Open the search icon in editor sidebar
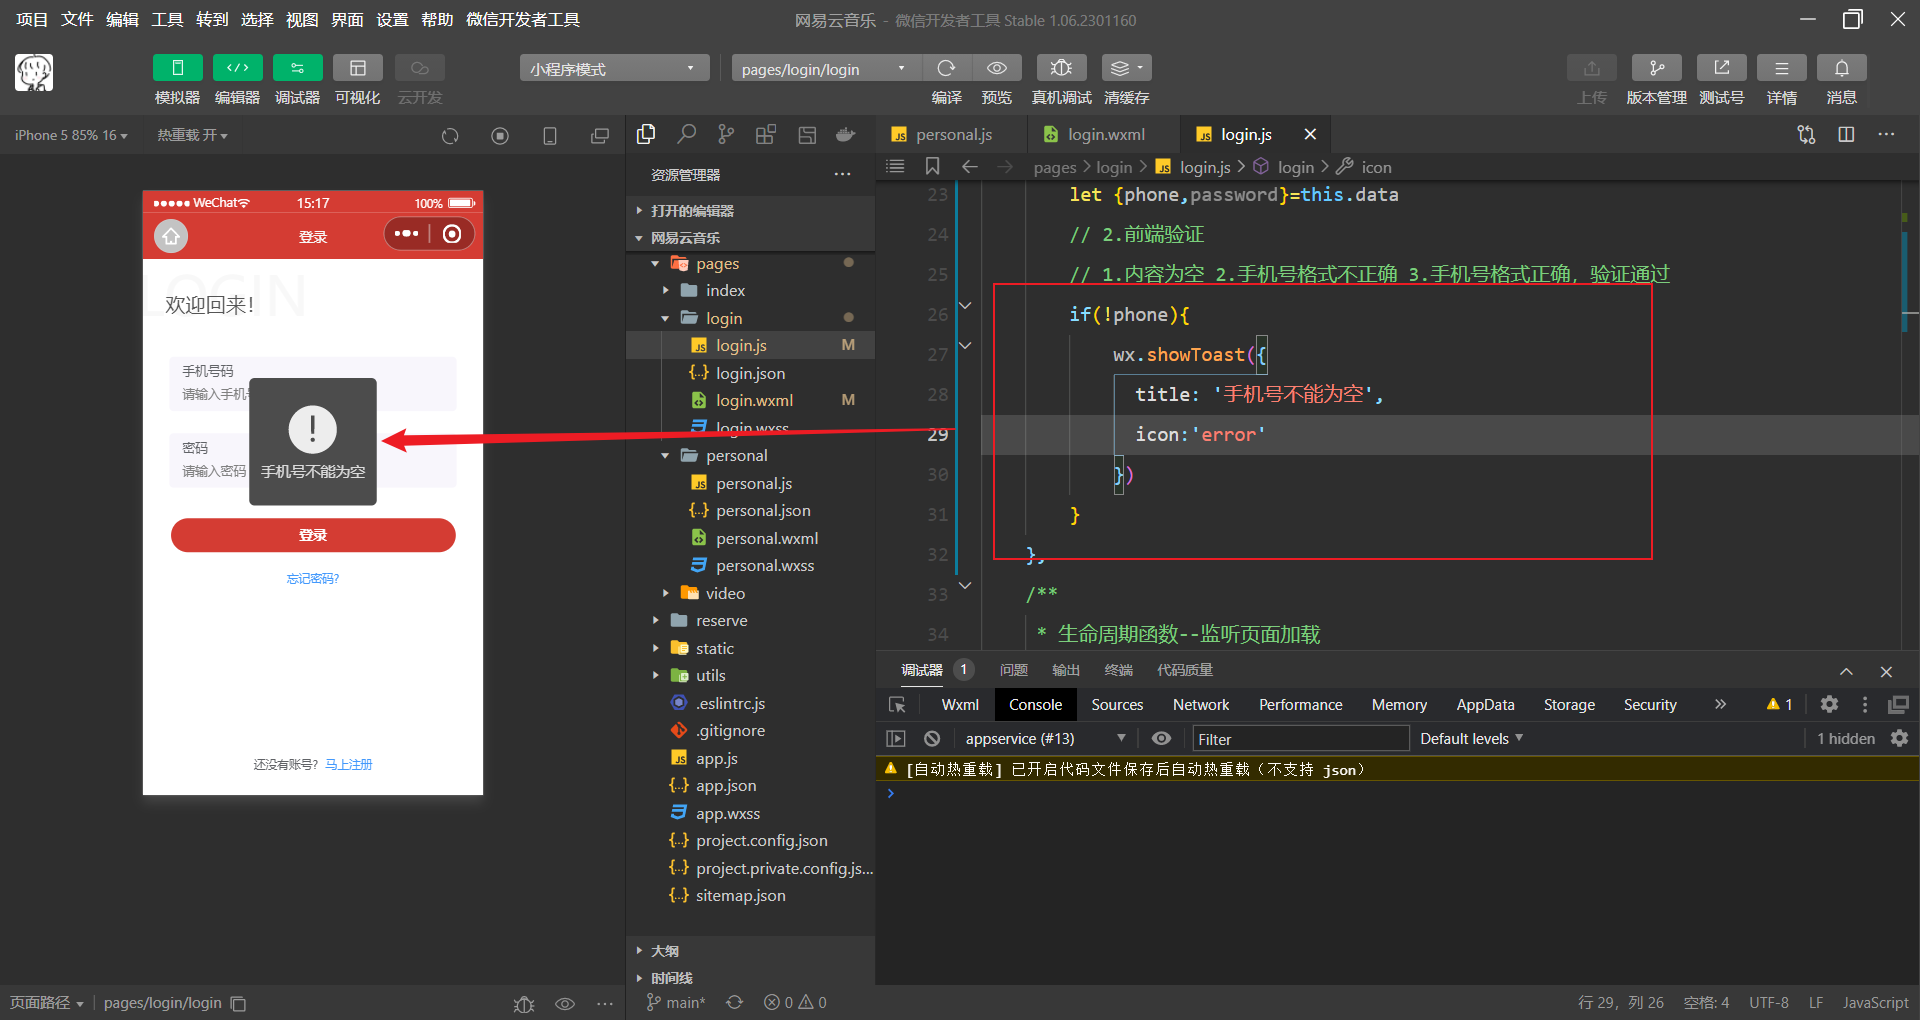This screenshot has height=1020, width=1920. (686, 134)
